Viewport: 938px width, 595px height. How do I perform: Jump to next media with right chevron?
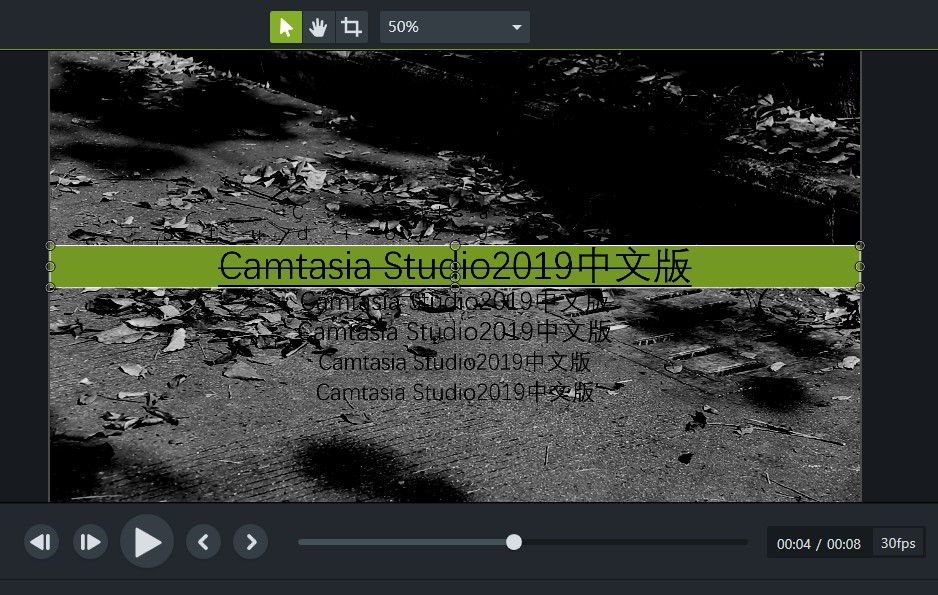coord(251,542)
